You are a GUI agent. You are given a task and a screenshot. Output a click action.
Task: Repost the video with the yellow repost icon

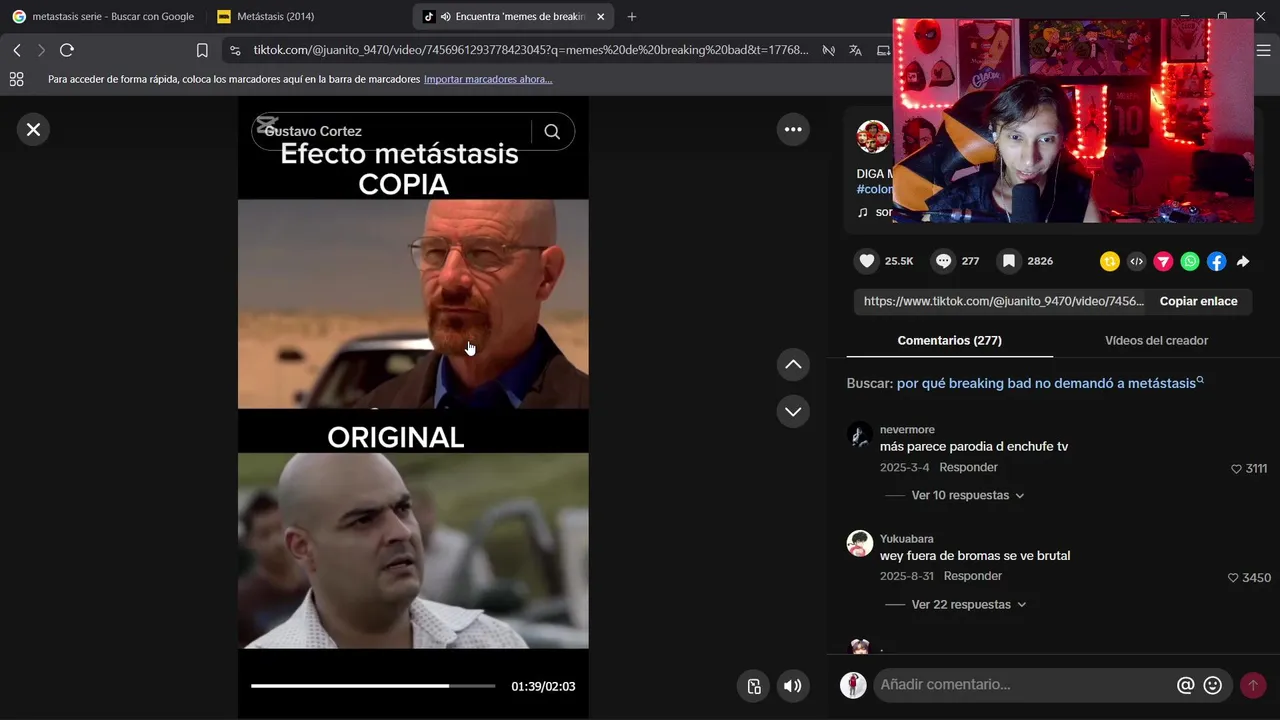click(1110, 261)
